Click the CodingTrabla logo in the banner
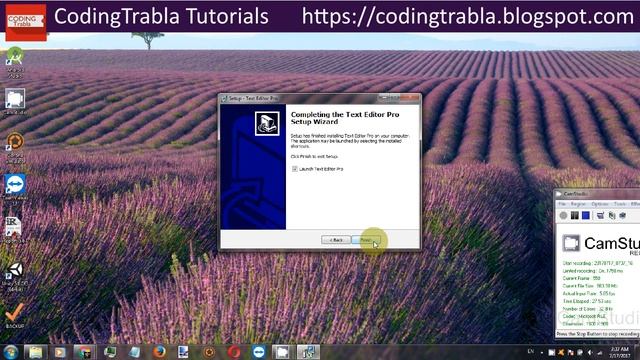 [26, 22]
